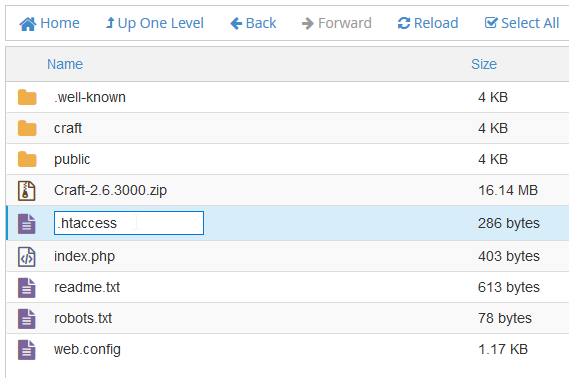This screenshot has width=569, height=378.
Task: Select the index.php file name
Action: click(x=85, y=256)
